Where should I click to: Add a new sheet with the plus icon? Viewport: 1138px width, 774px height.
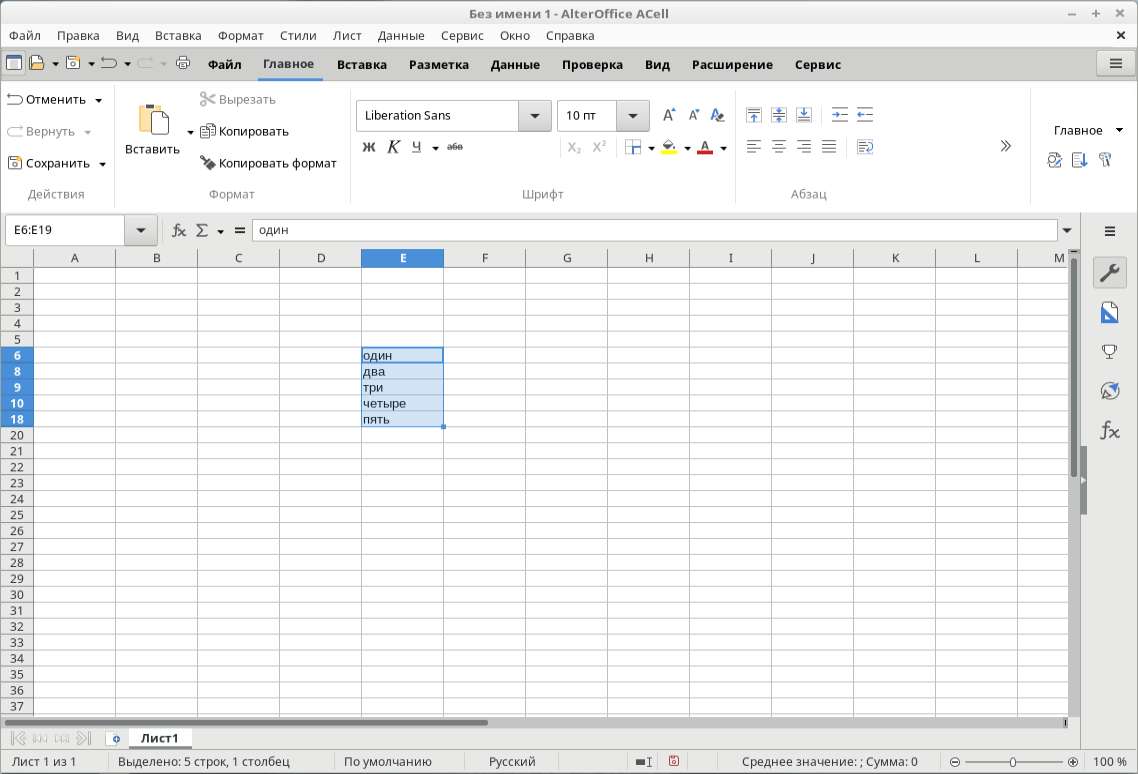tap(115, 738)
